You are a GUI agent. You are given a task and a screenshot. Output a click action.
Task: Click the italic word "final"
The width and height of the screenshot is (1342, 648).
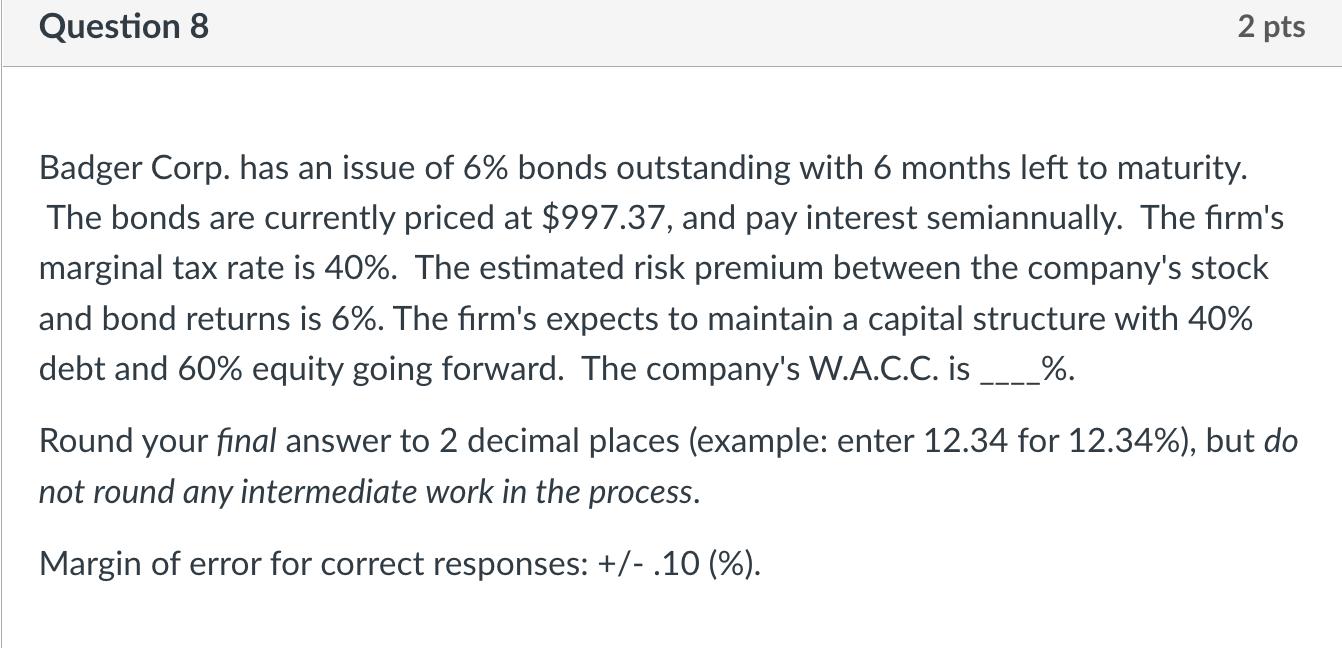click(246, 441)
